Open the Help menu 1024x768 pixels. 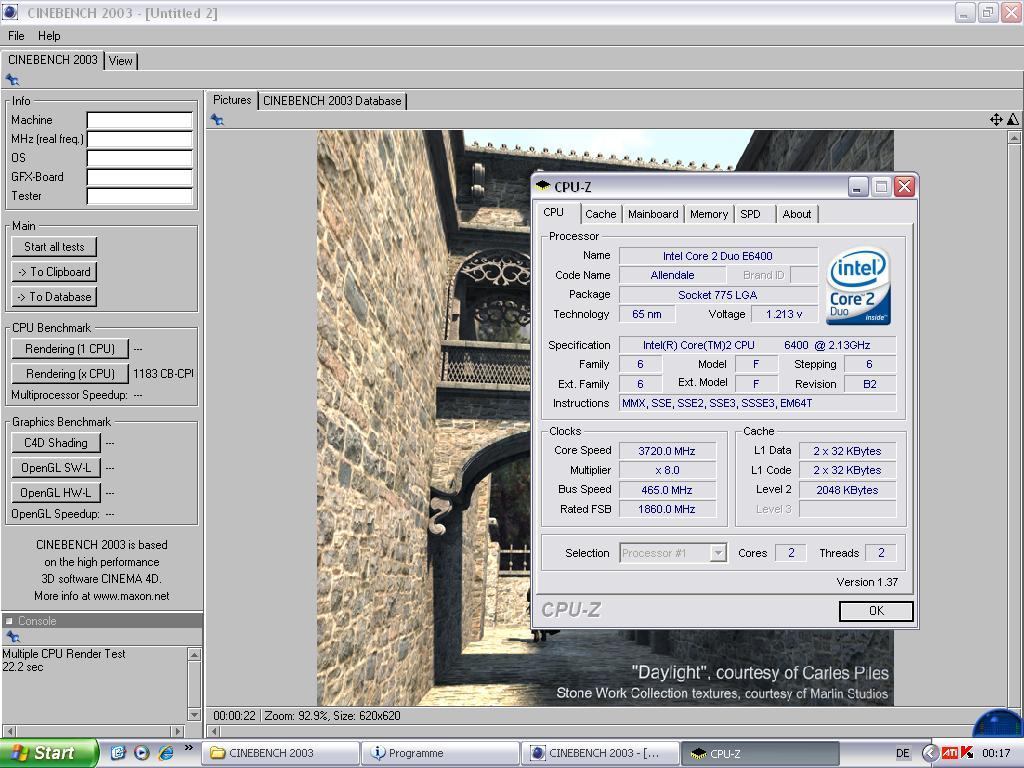(49, 36)
